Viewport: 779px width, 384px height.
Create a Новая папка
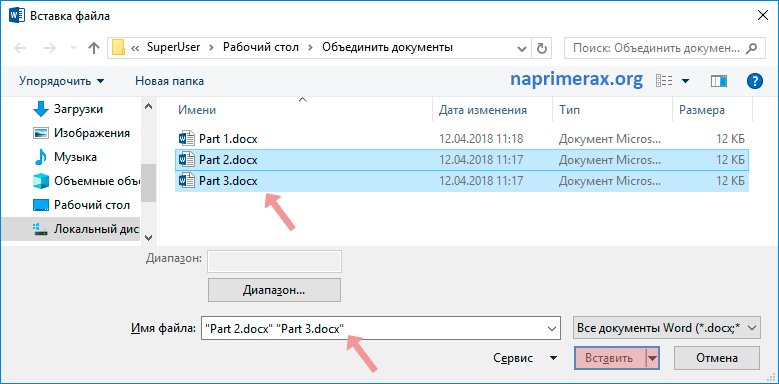click(x=169, y=81)
